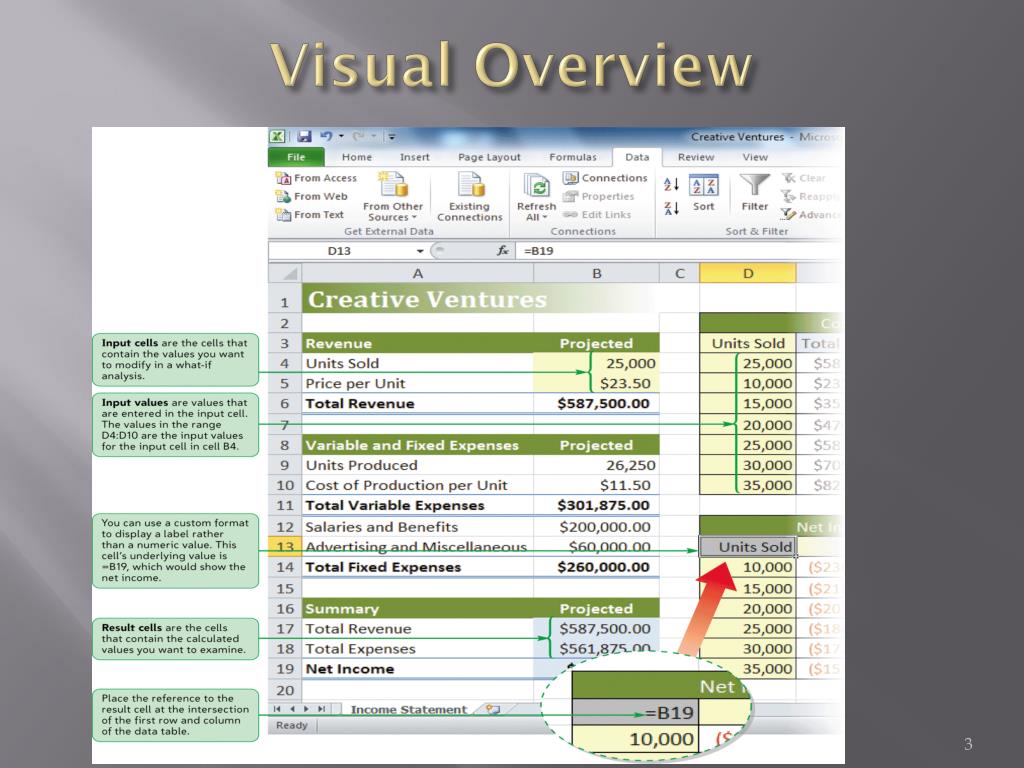The width and height of the screenshot is (1024, 768).
Task: Click the Reapply filter button
Action: (x=810, y=196)
